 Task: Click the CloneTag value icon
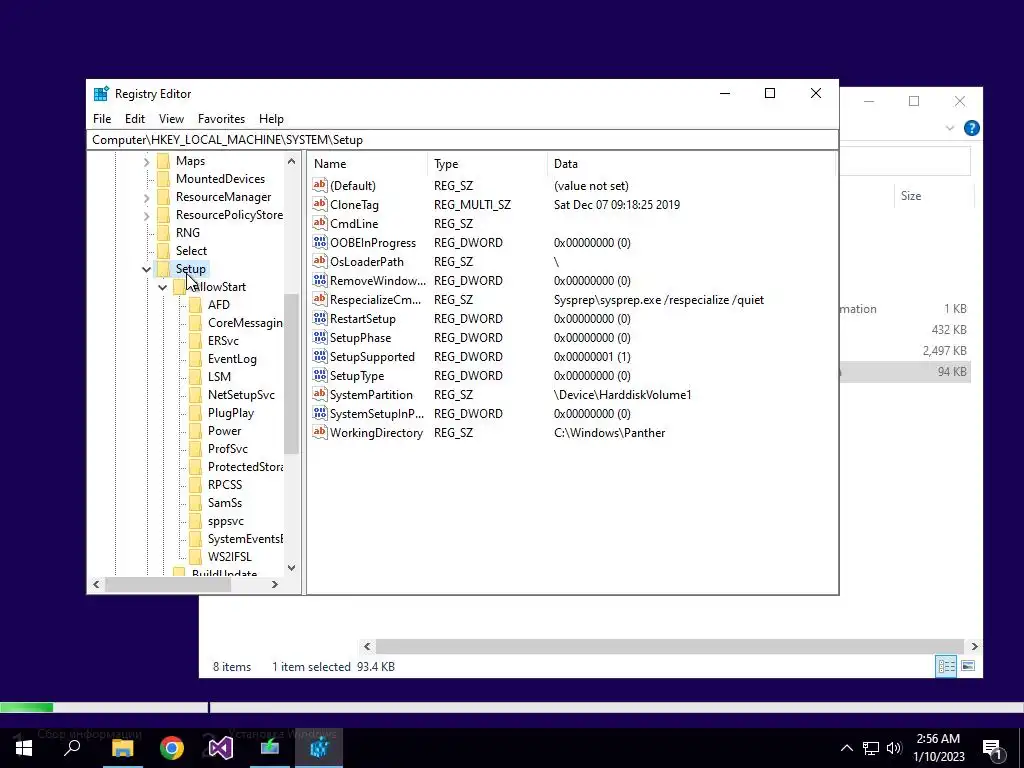(x=319, y=204)
